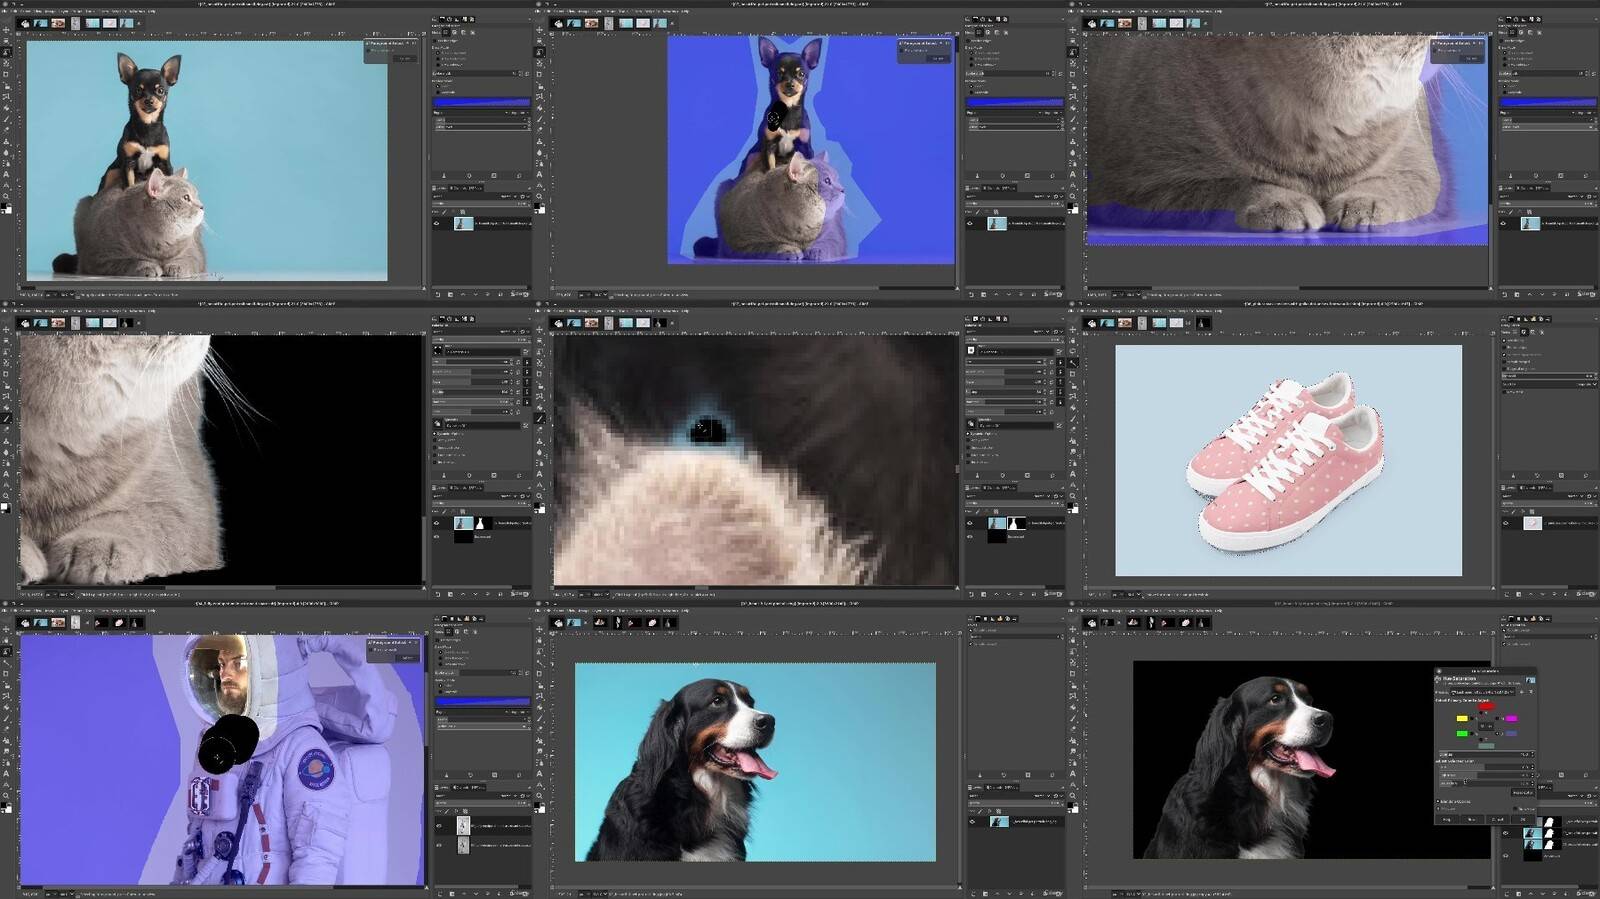1600x899 pixels.
Task: Select the Crop tool in dog-on-cat original window
Action: click(x=6, y=74)
